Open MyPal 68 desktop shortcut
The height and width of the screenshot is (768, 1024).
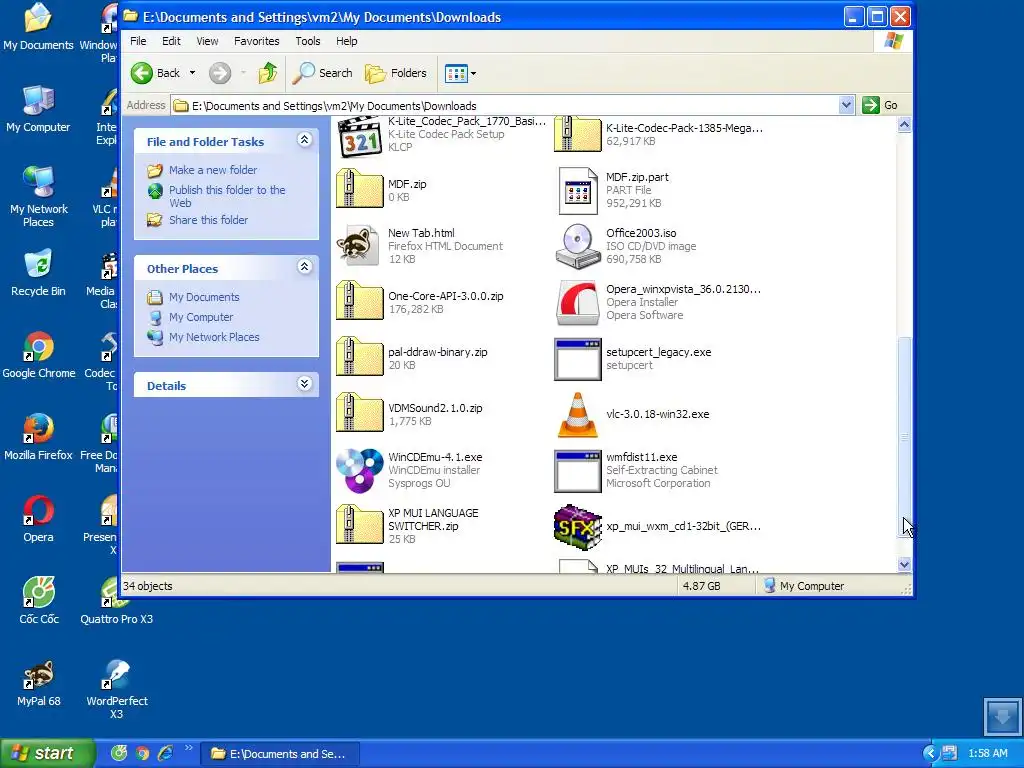pyautogui.click(x=39, y=683)
